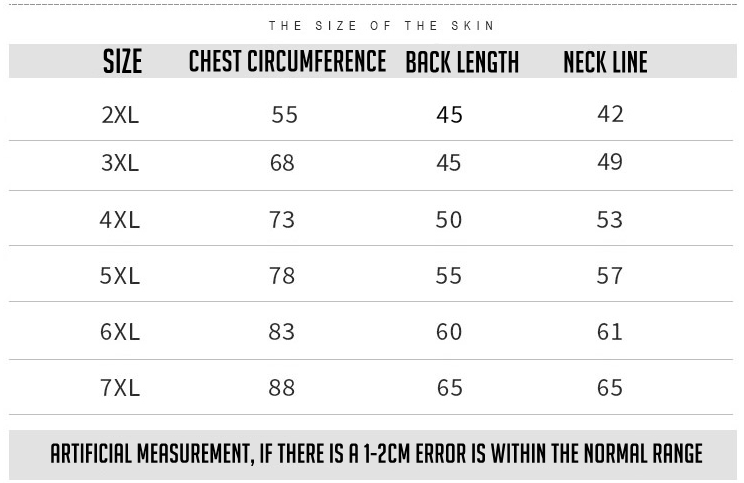Select the 5XL size row label

click(120, 276)
